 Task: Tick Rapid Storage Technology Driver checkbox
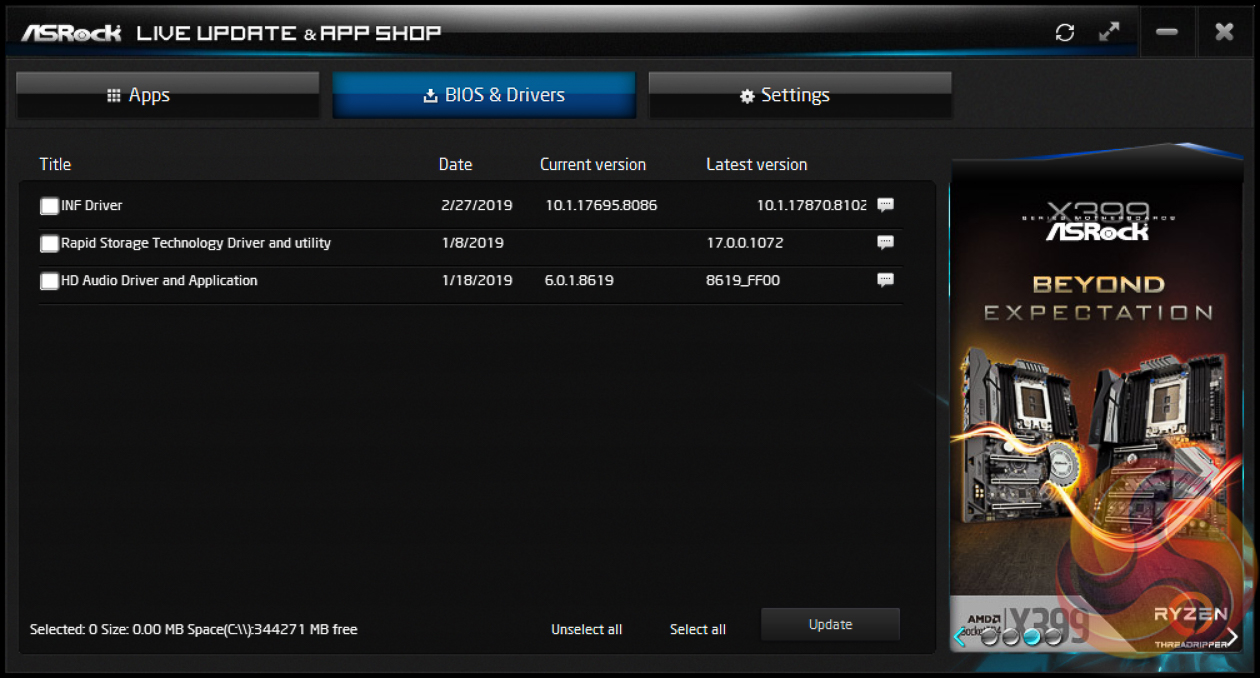(x=49, y=244)
